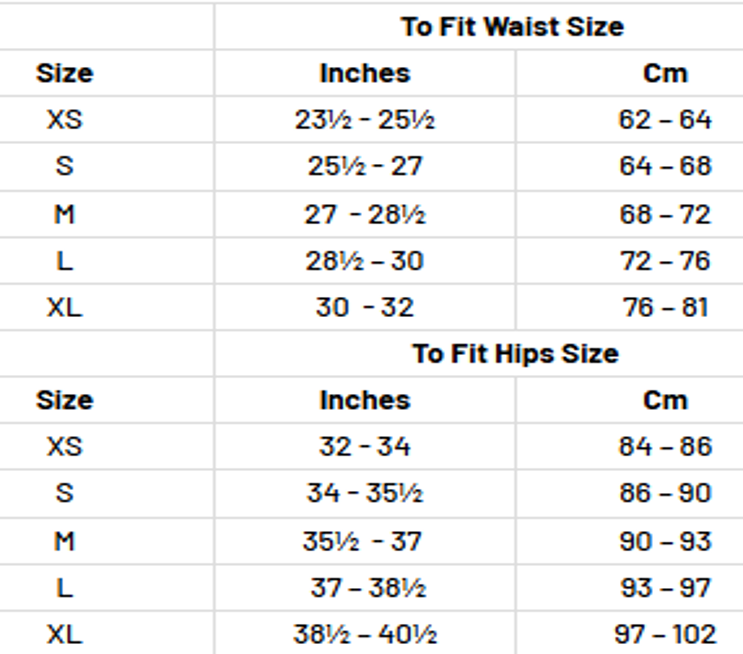Click waist cm value 64 – 68
This screenshot has height=654, width=743.
coord(665,165)
